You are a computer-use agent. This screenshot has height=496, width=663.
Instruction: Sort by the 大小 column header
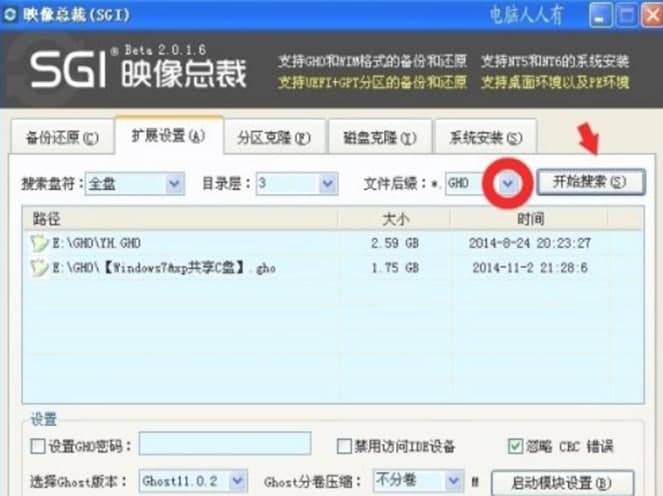[394, 219]
